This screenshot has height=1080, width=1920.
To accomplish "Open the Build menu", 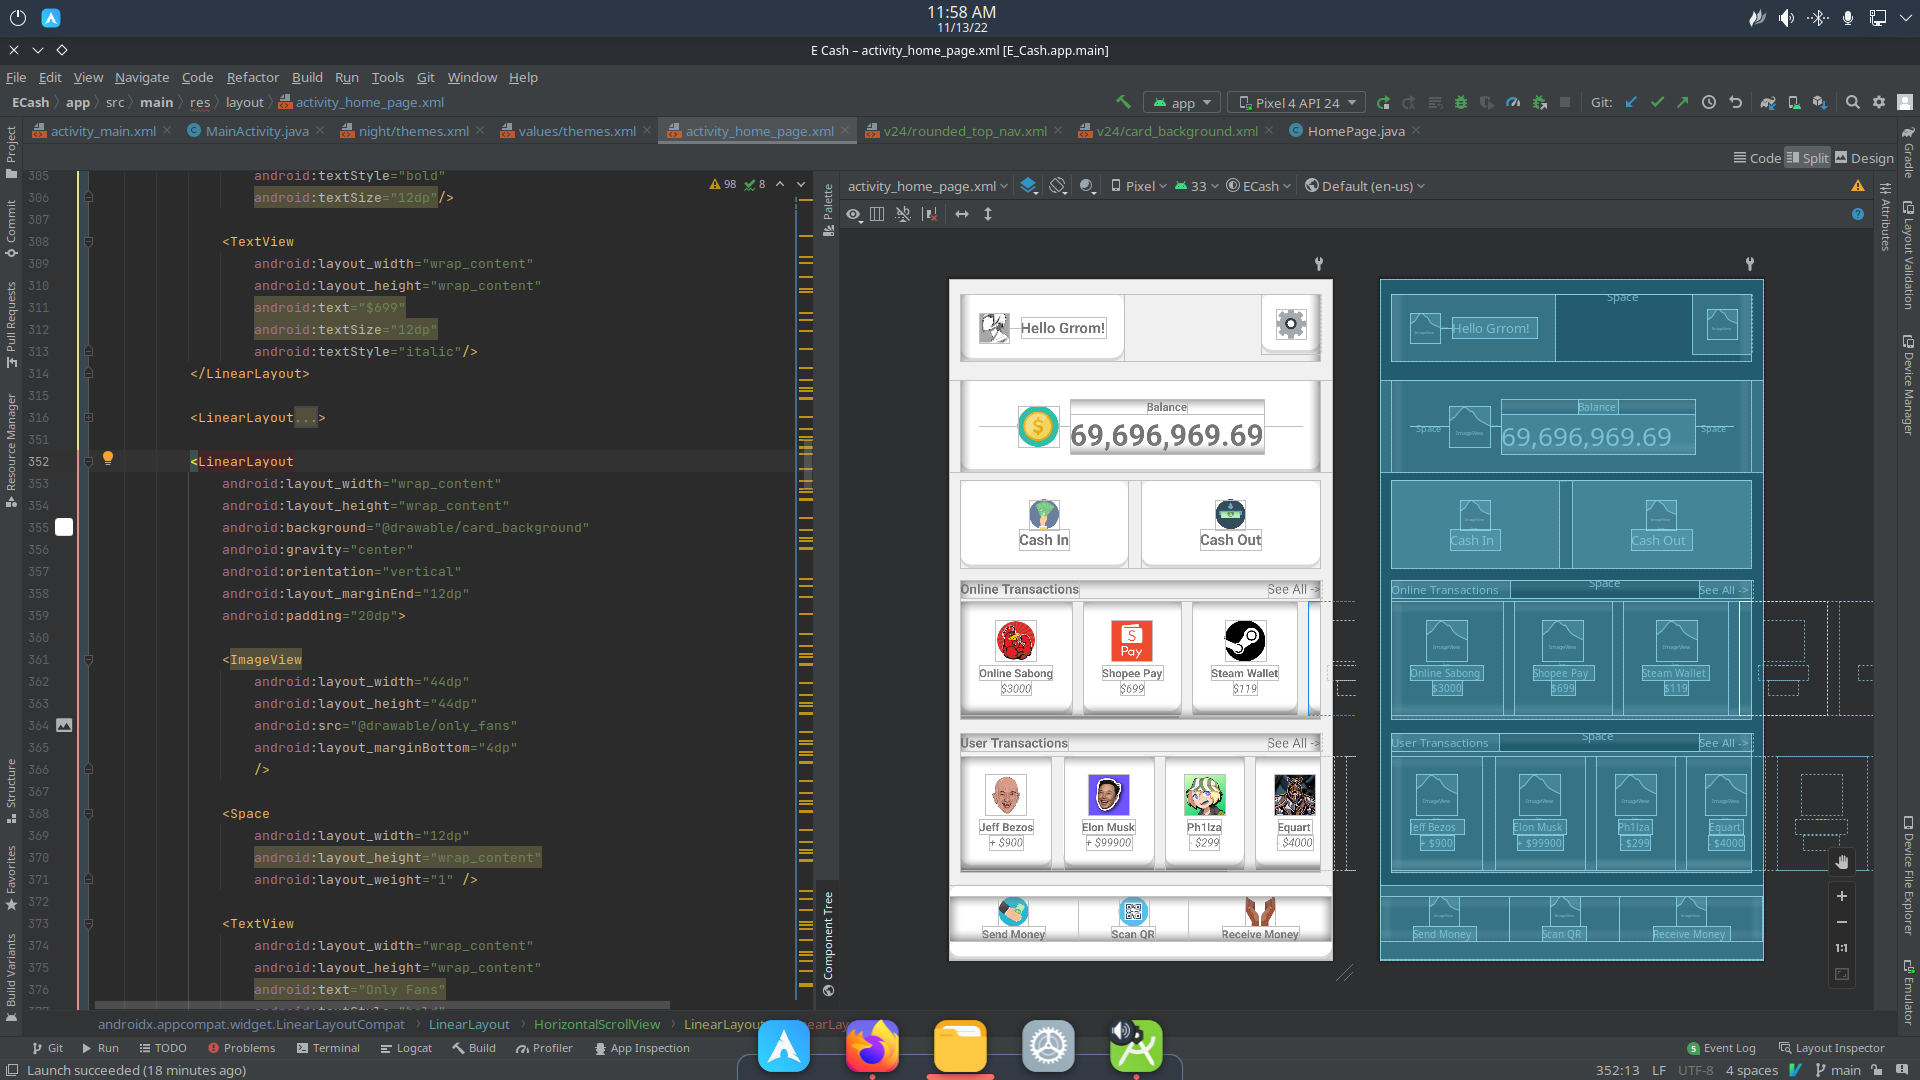I will click(307, 77).
